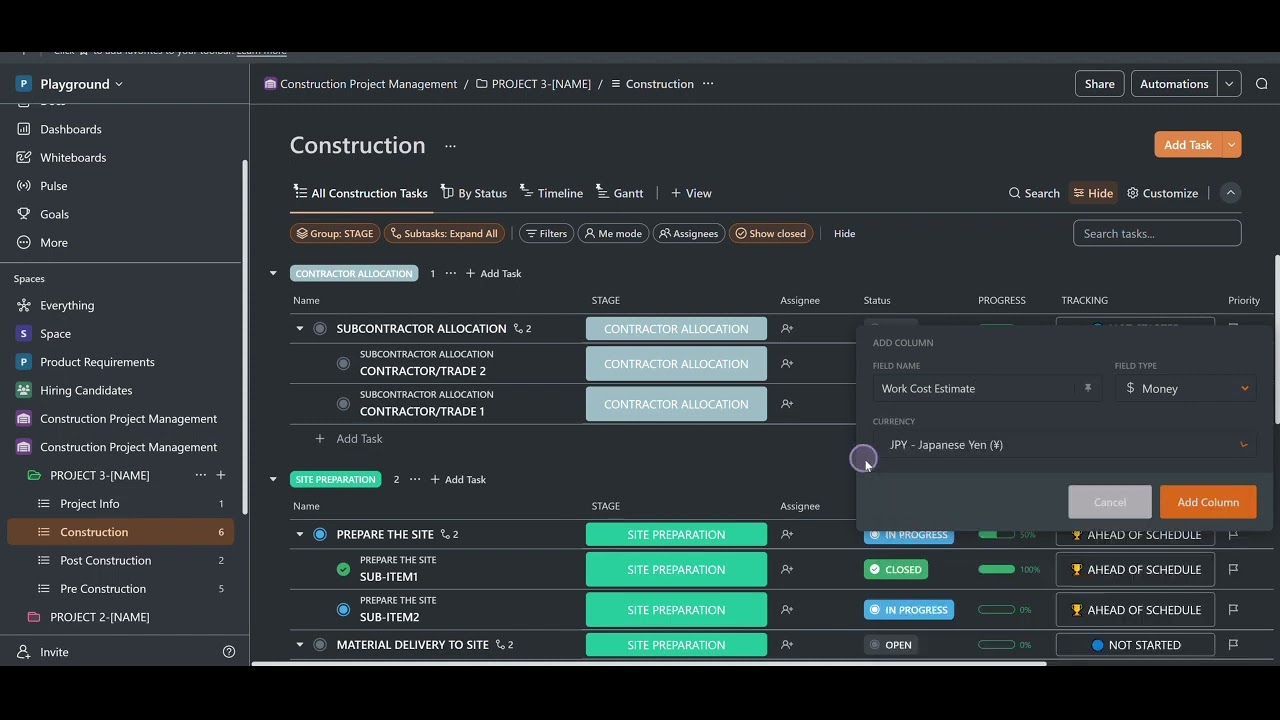Open the Field Type Money dropdown

(x=1186, y=388)
